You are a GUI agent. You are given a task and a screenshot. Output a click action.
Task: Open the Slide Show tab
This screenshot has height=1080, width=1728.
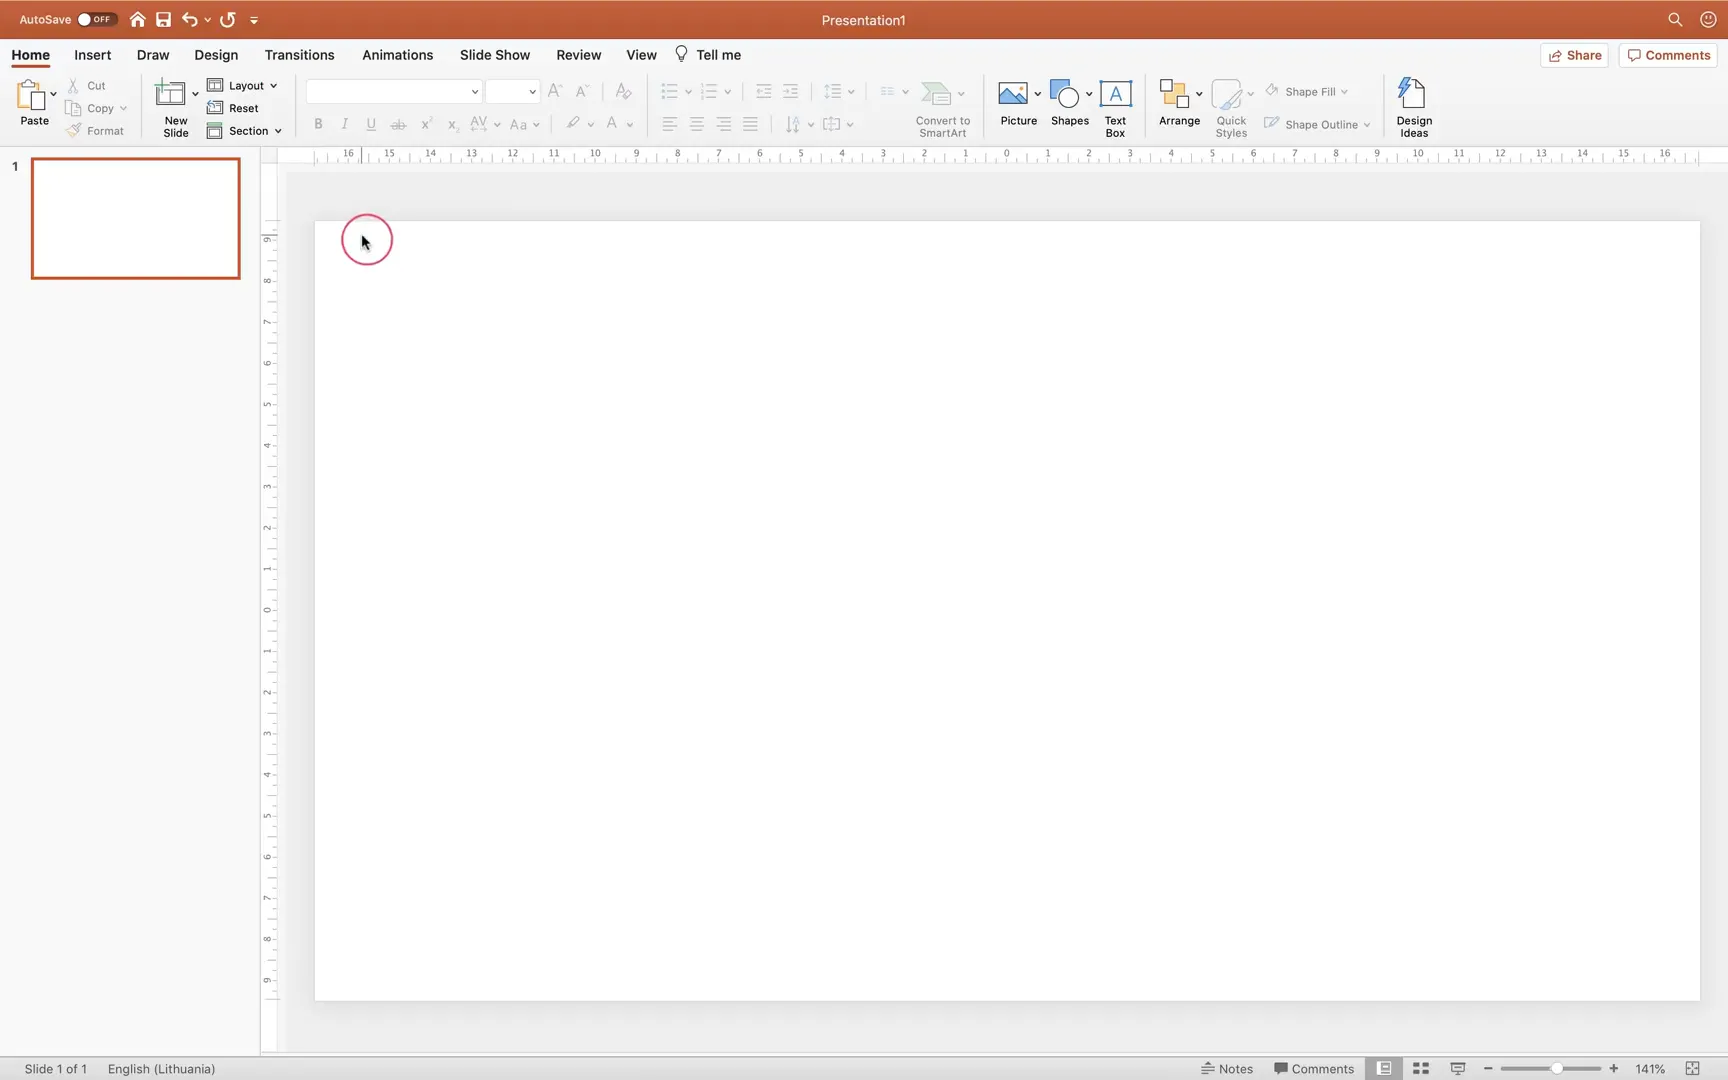tap(495, 55)
